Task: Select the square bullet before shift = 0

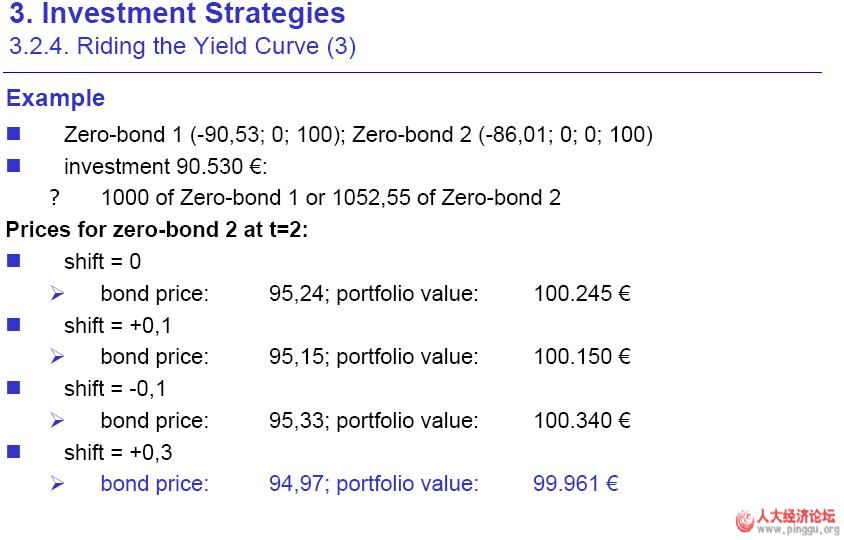Action: point(13,261)
